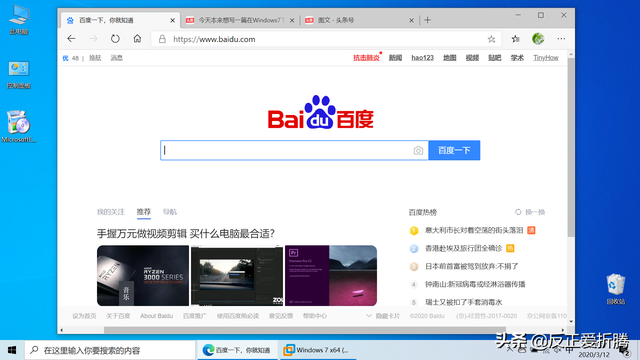Image resolution: width=640 pixels, height=360 pixels.
Task: Open the Windows Start menu
Action: click(x=12, y=350)
